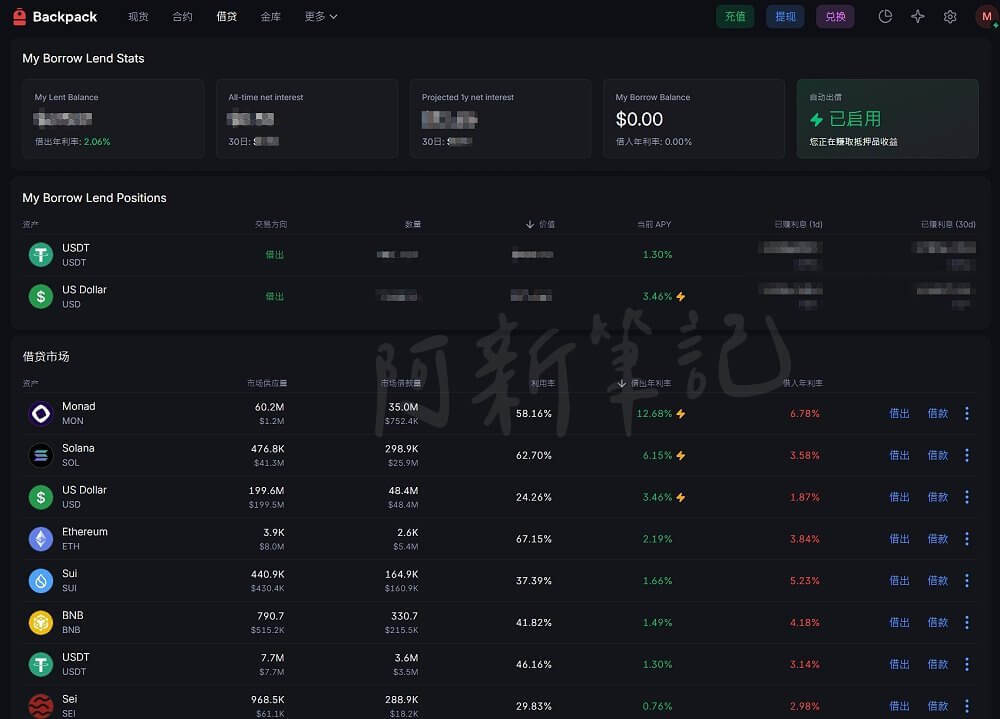The width and height of the screenshot is (1000, 719).
Task: Click the My Borrow Balance $0.00 card
Action: (x=694, y=119)
